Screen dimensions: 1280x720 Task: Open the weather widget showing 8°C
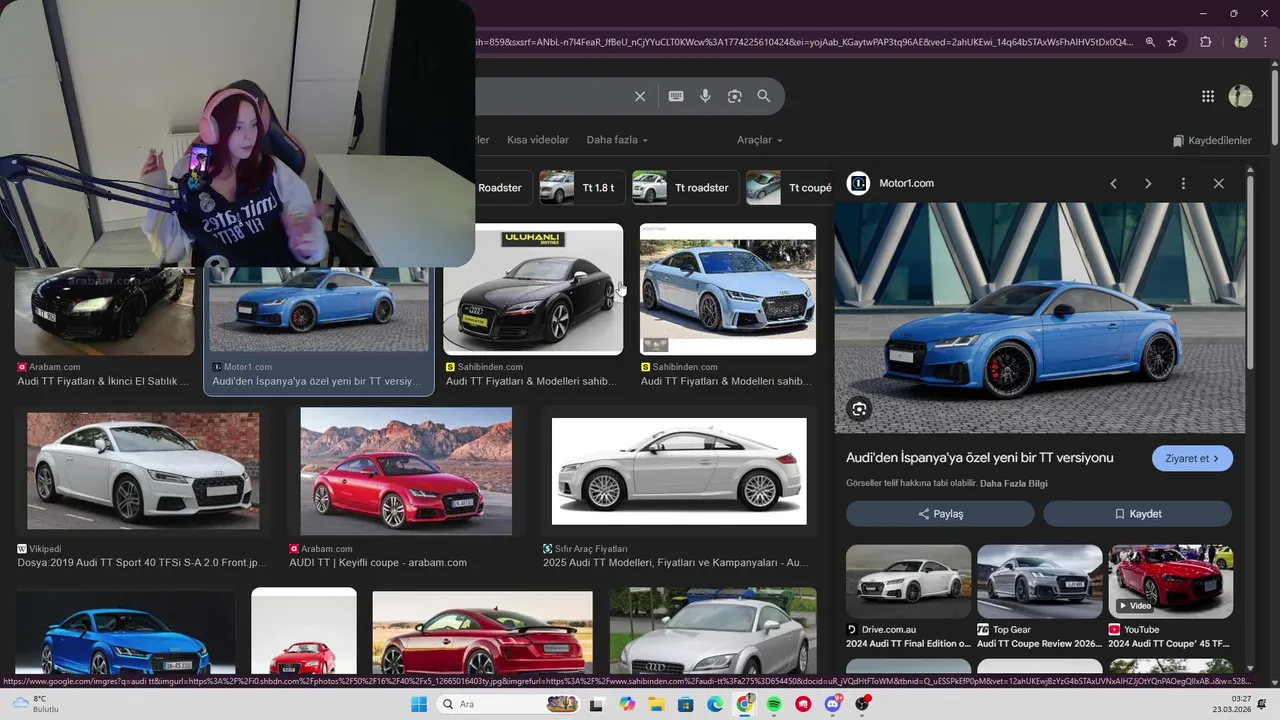(x=34, y=704)
